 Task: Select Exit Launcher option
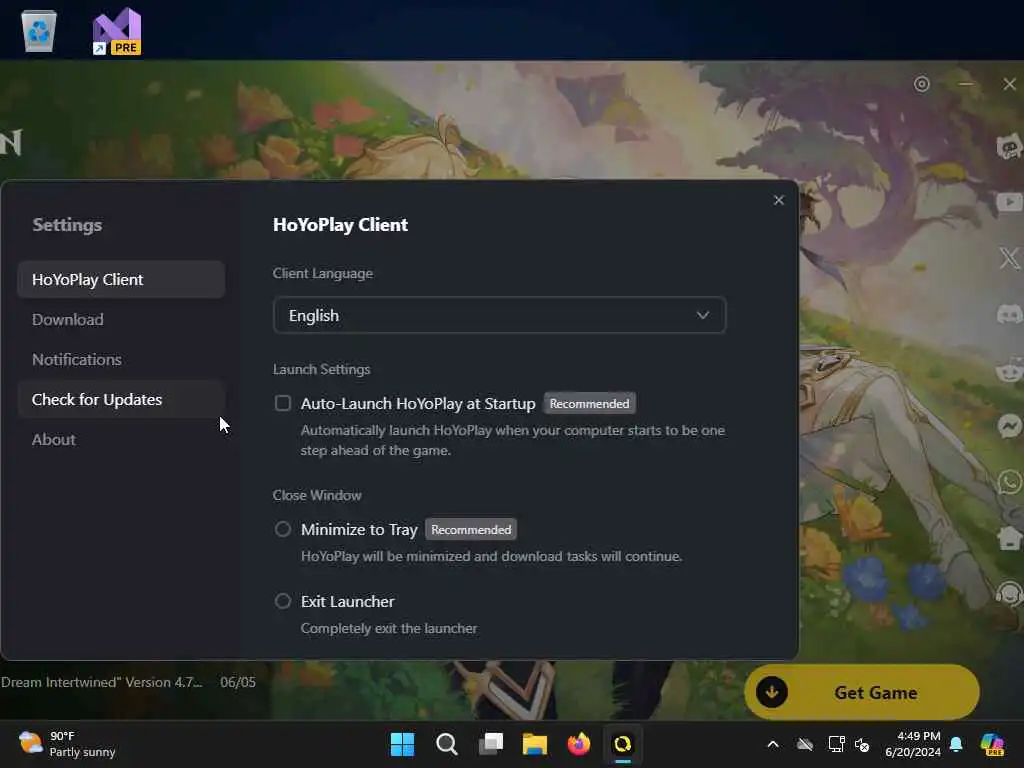coord(283,601)
